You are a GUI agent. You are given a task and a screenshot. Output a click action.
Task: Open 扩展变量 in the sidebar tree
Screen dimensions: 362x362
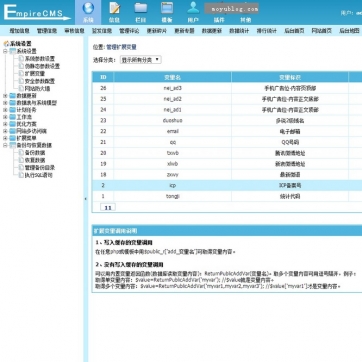tap(35, 74)
